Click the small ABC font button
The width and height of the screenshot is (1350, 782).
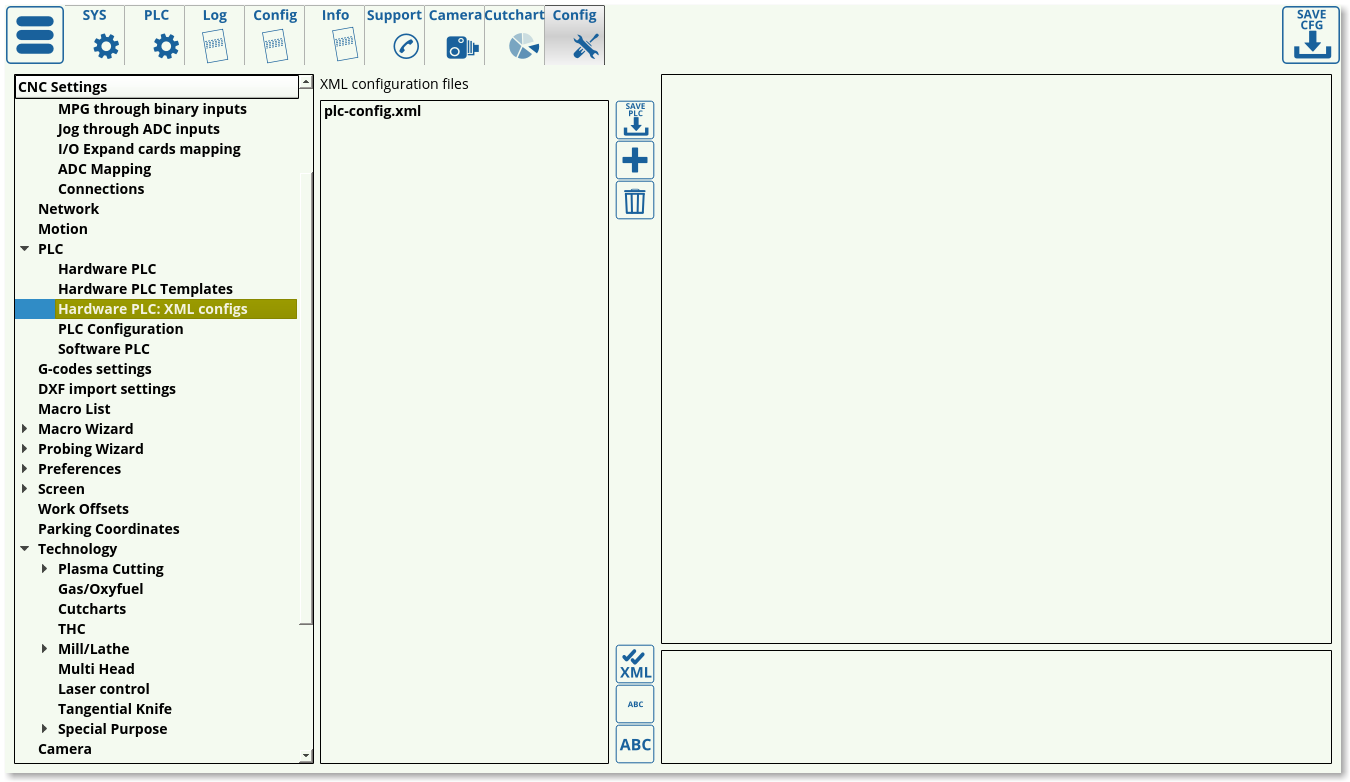pos(635,704)
